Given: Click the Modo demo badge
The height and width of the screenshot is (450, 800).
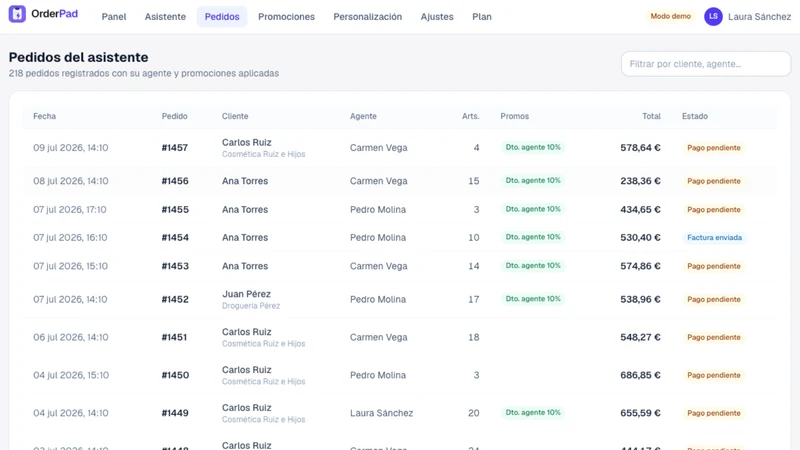Looking at the screenshot, I should pos(670,16).
